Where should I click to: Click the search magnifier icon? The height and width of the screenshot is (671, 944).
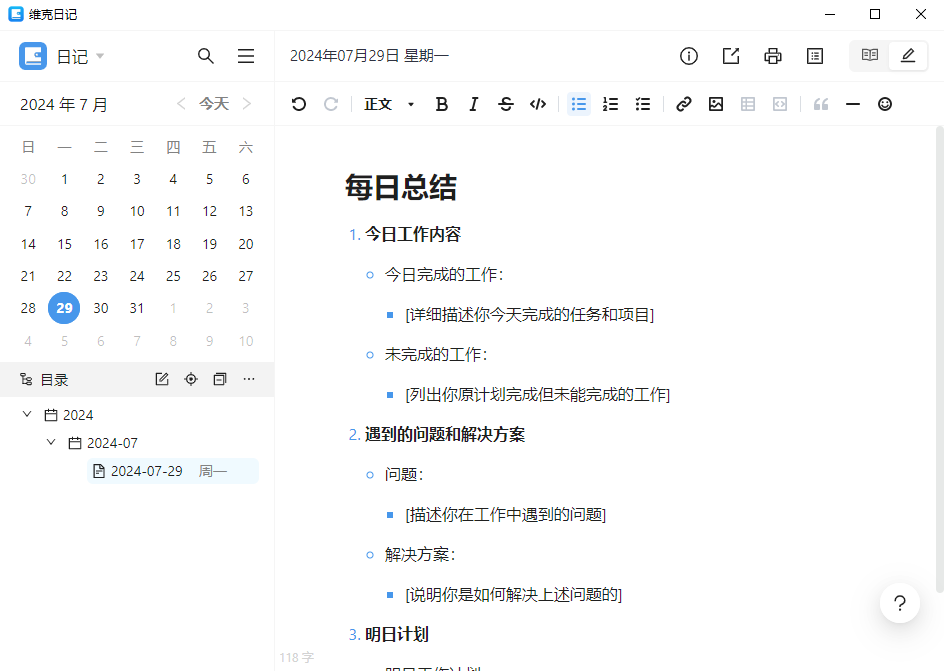[206, 56]
